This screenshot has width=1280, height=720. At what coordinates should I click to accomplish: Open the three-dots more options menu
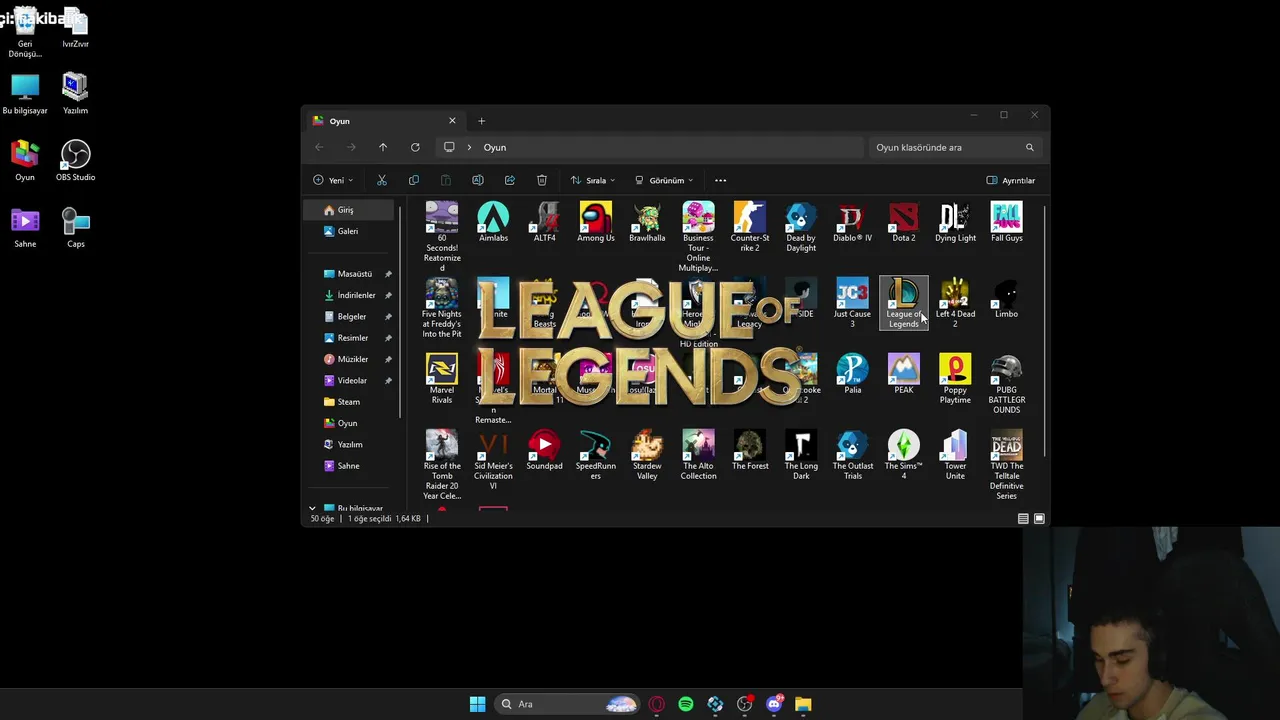point(720,180)
